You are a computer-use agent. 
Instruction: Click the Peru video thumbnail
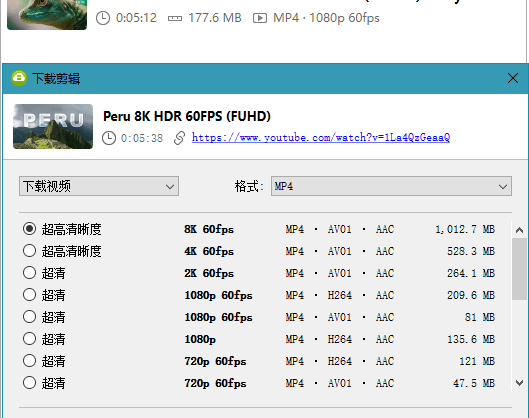[53, 126]
